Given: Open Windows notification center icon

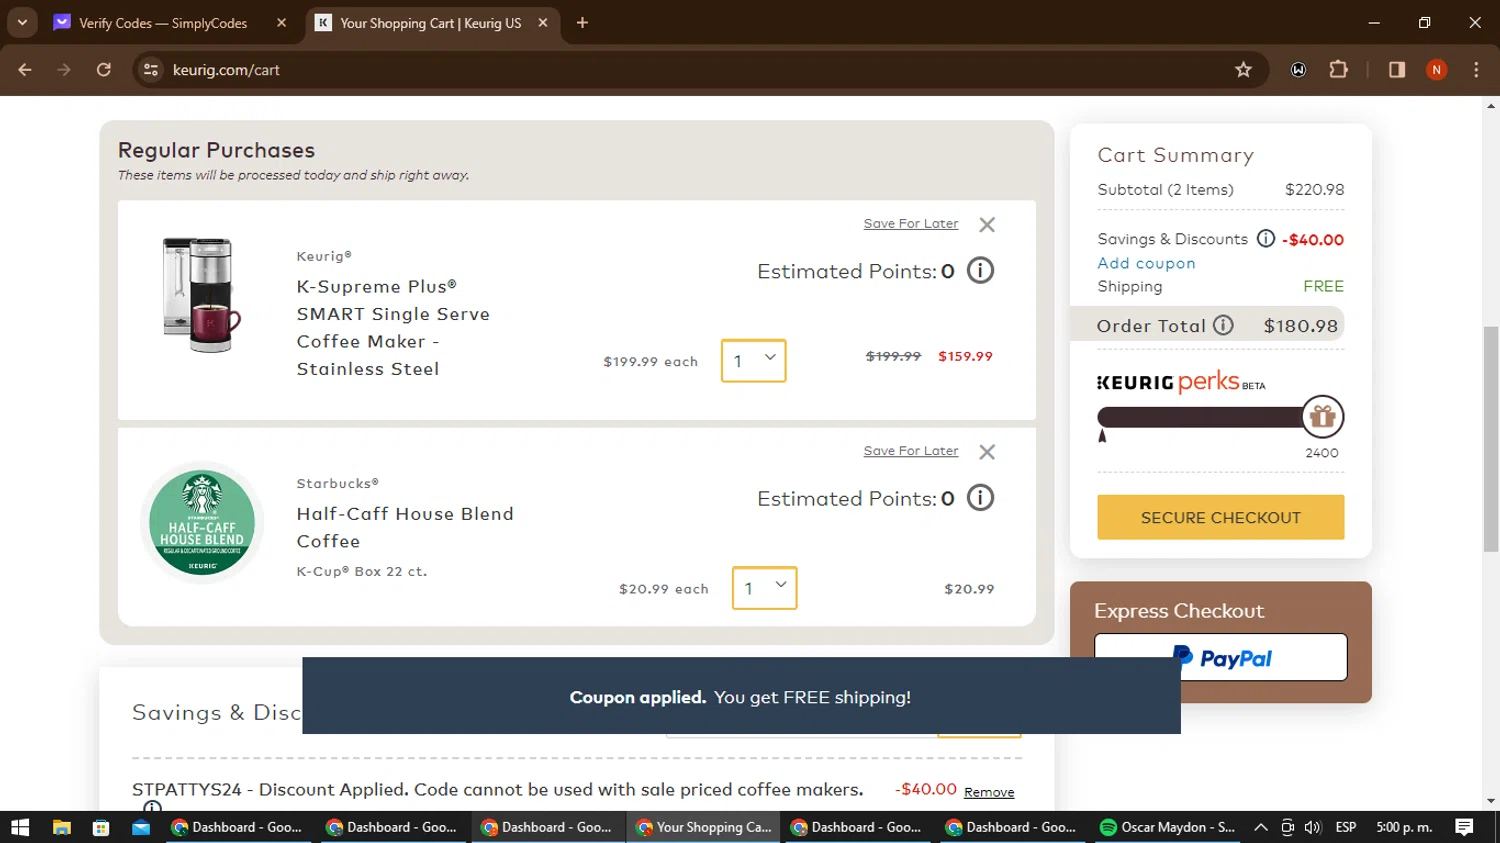Looking at the screenshot, I should coord(1464,827).
